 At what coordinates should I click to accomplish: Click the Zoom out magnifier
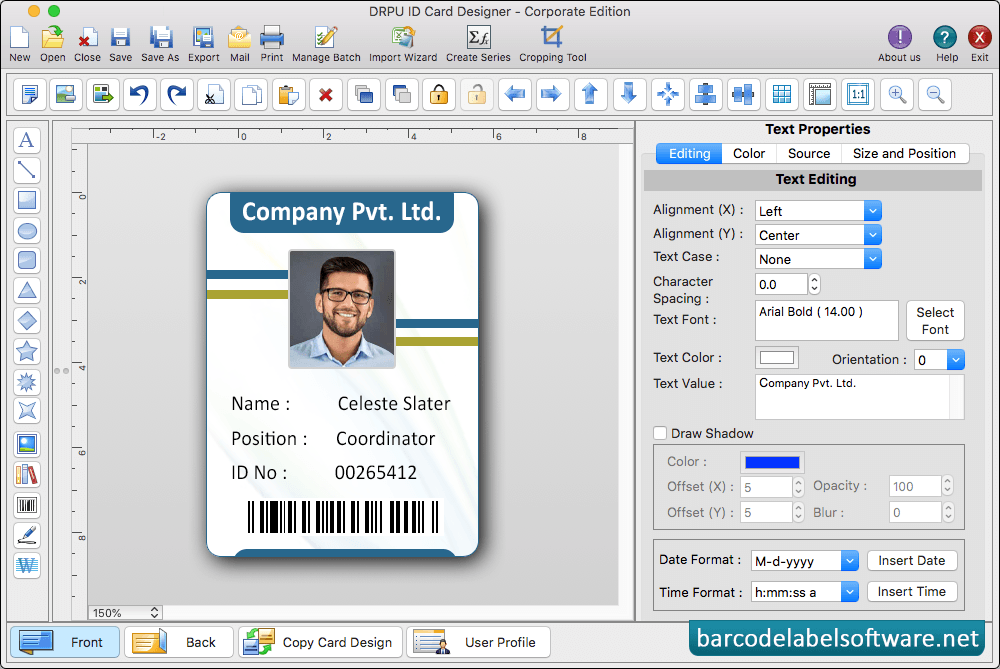tap(935, 95)
